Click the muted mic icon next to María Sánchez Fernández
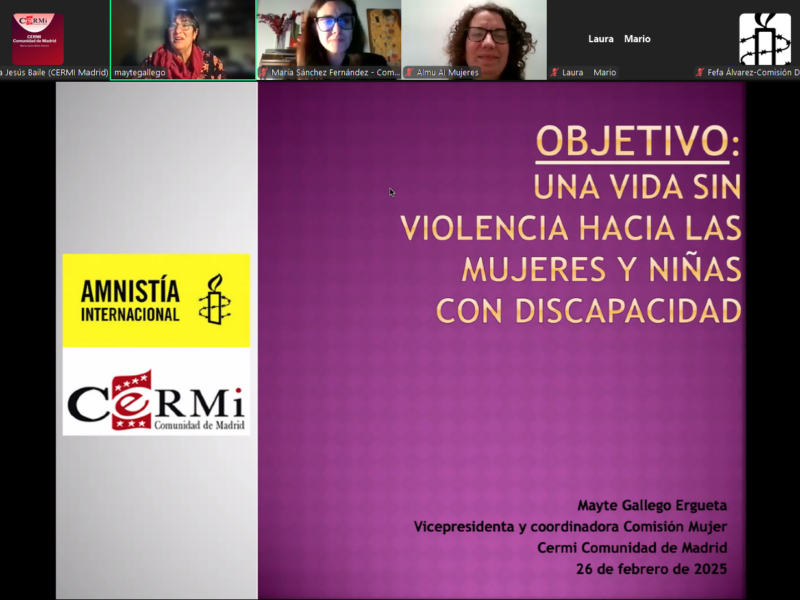Viewport: 800px width, 600px height. (264, 72)
